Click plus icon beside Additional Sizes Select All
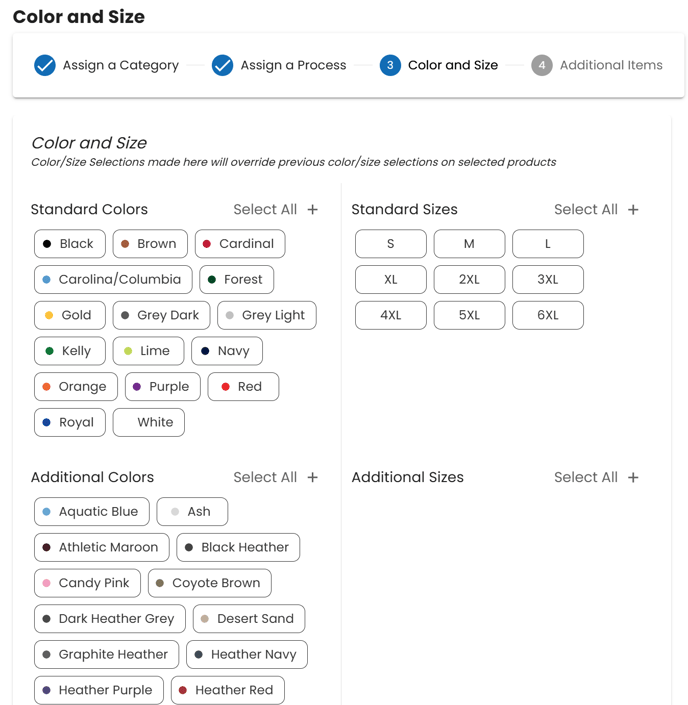Viewport: 688px width, 705px height. pyautogui.click(x=633, y=477)
